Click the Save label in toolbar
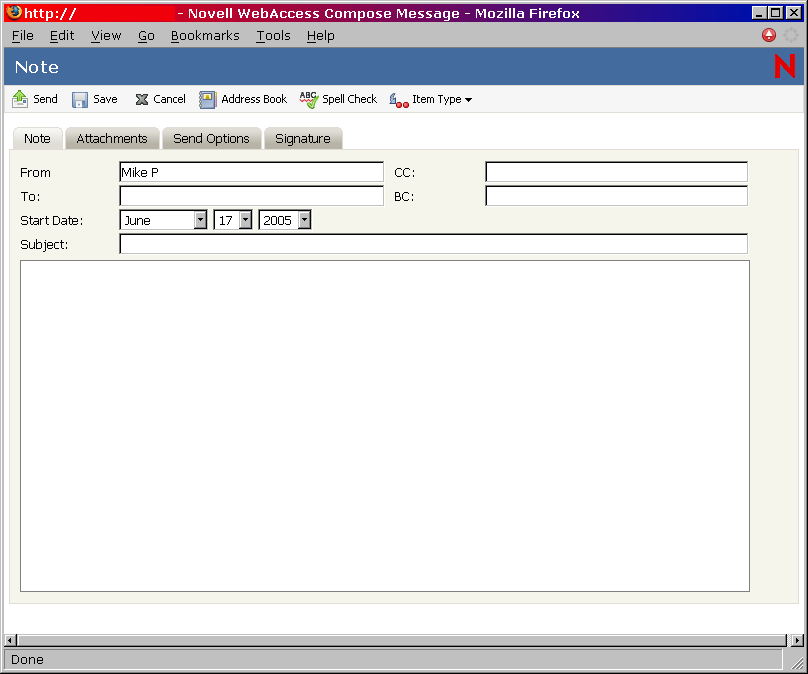This screenshot has width=808, height=674. tap(105, 99)
